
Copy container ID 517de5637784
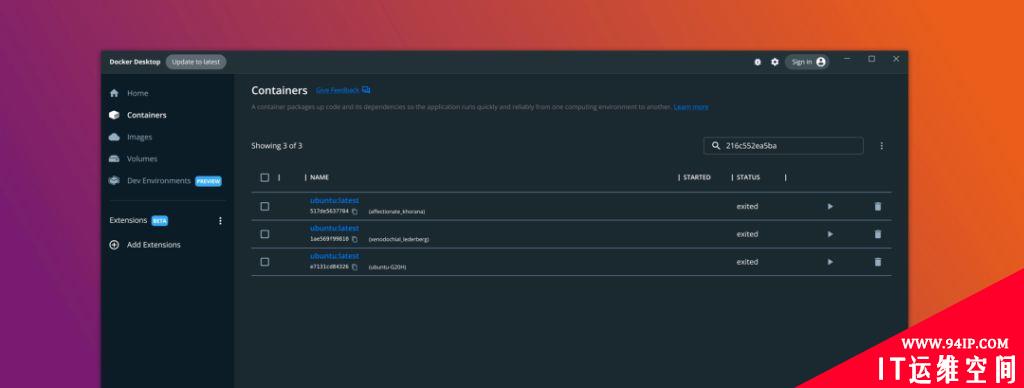(x=355, y=212)
